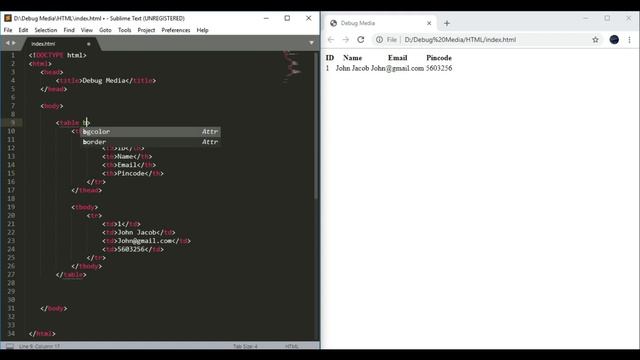The image size is (640, 360).
Task: Click the Pincode table header in browser
Action: click(439, 58)
